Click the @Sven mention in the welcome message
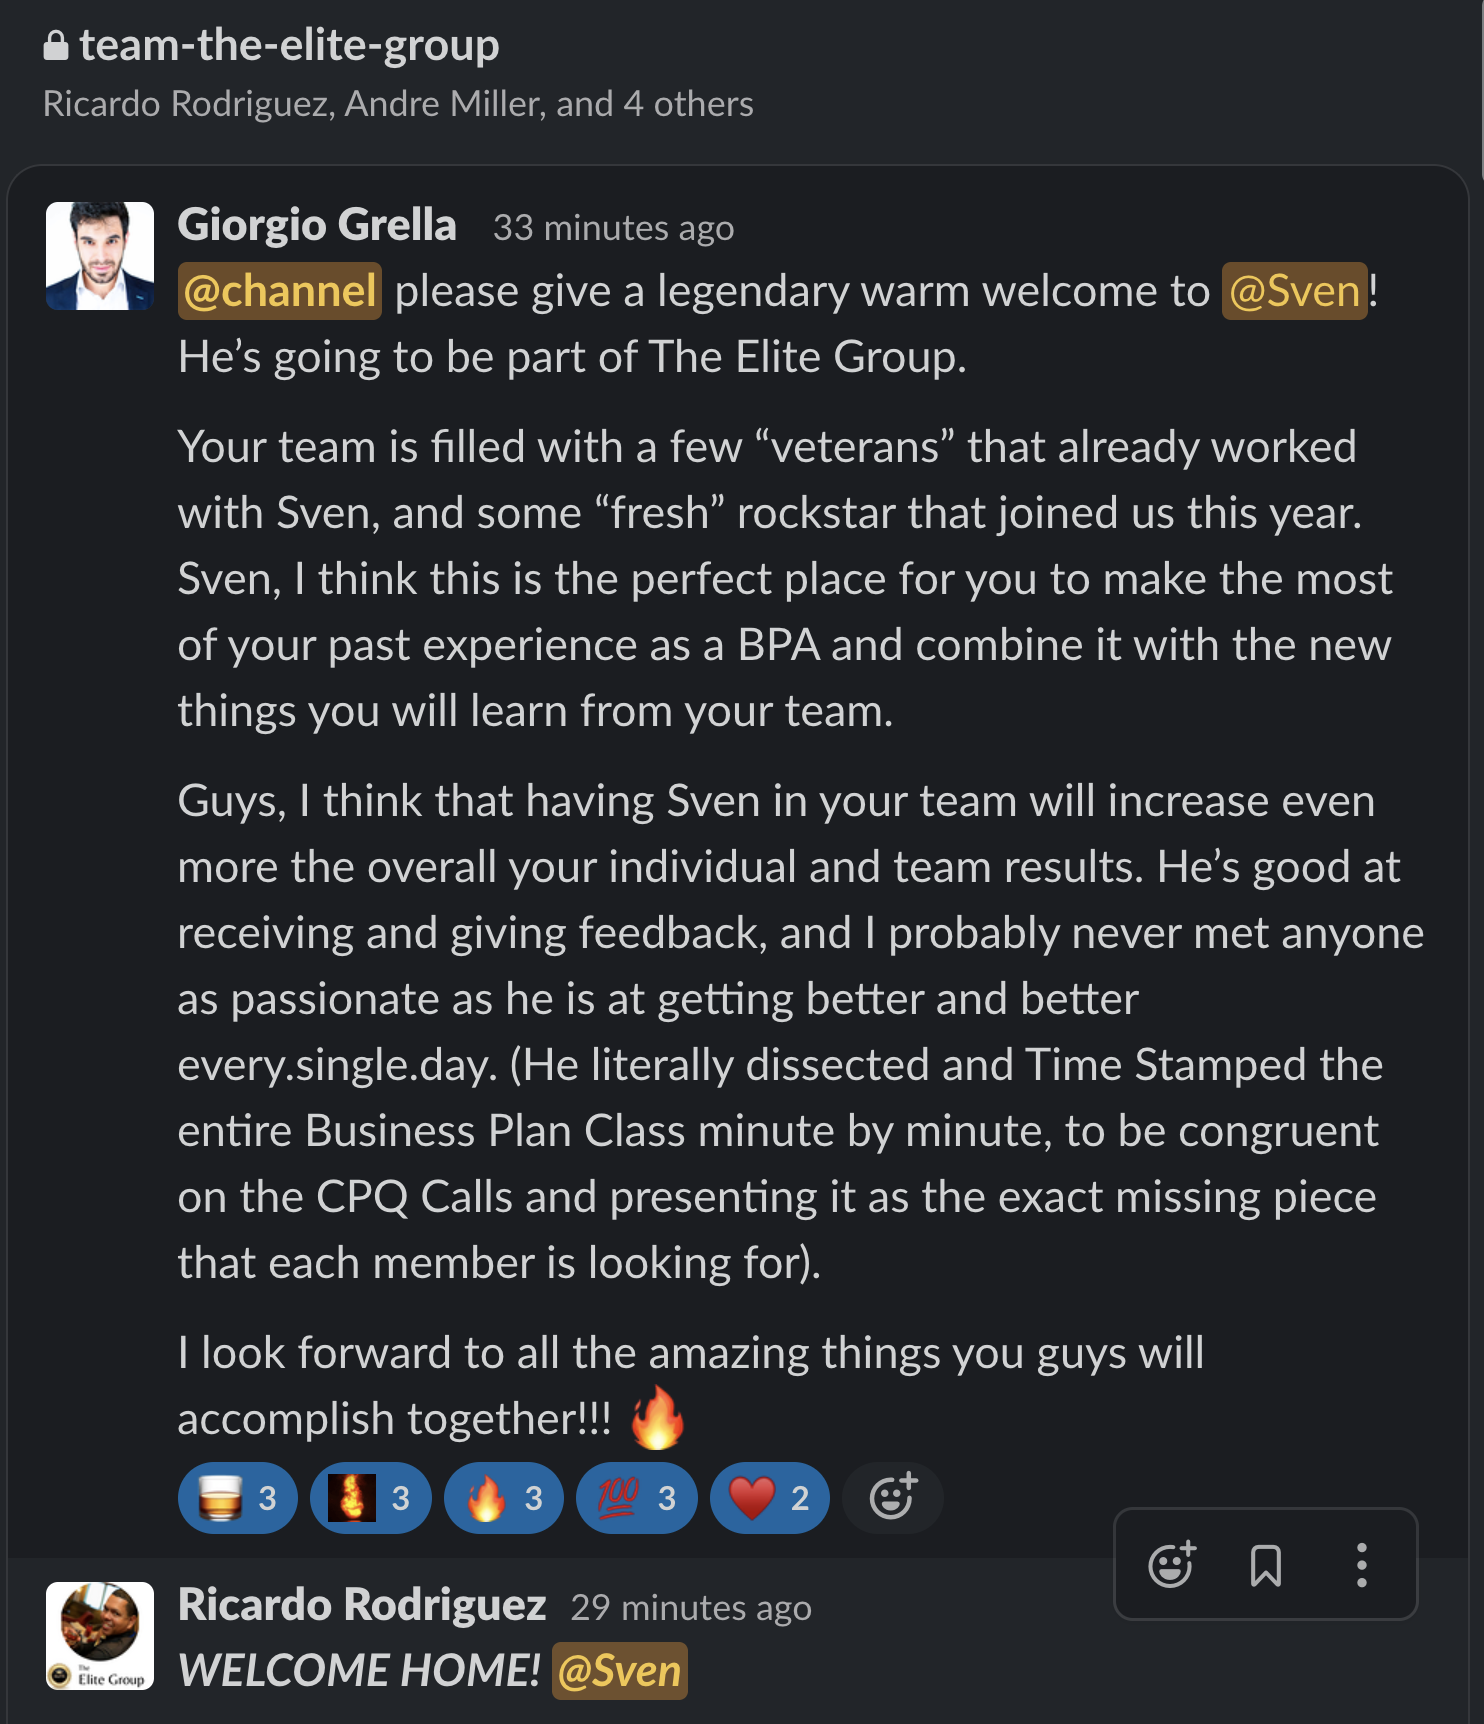The height and width of the screenshot is (1724, 1484). 1293,290
